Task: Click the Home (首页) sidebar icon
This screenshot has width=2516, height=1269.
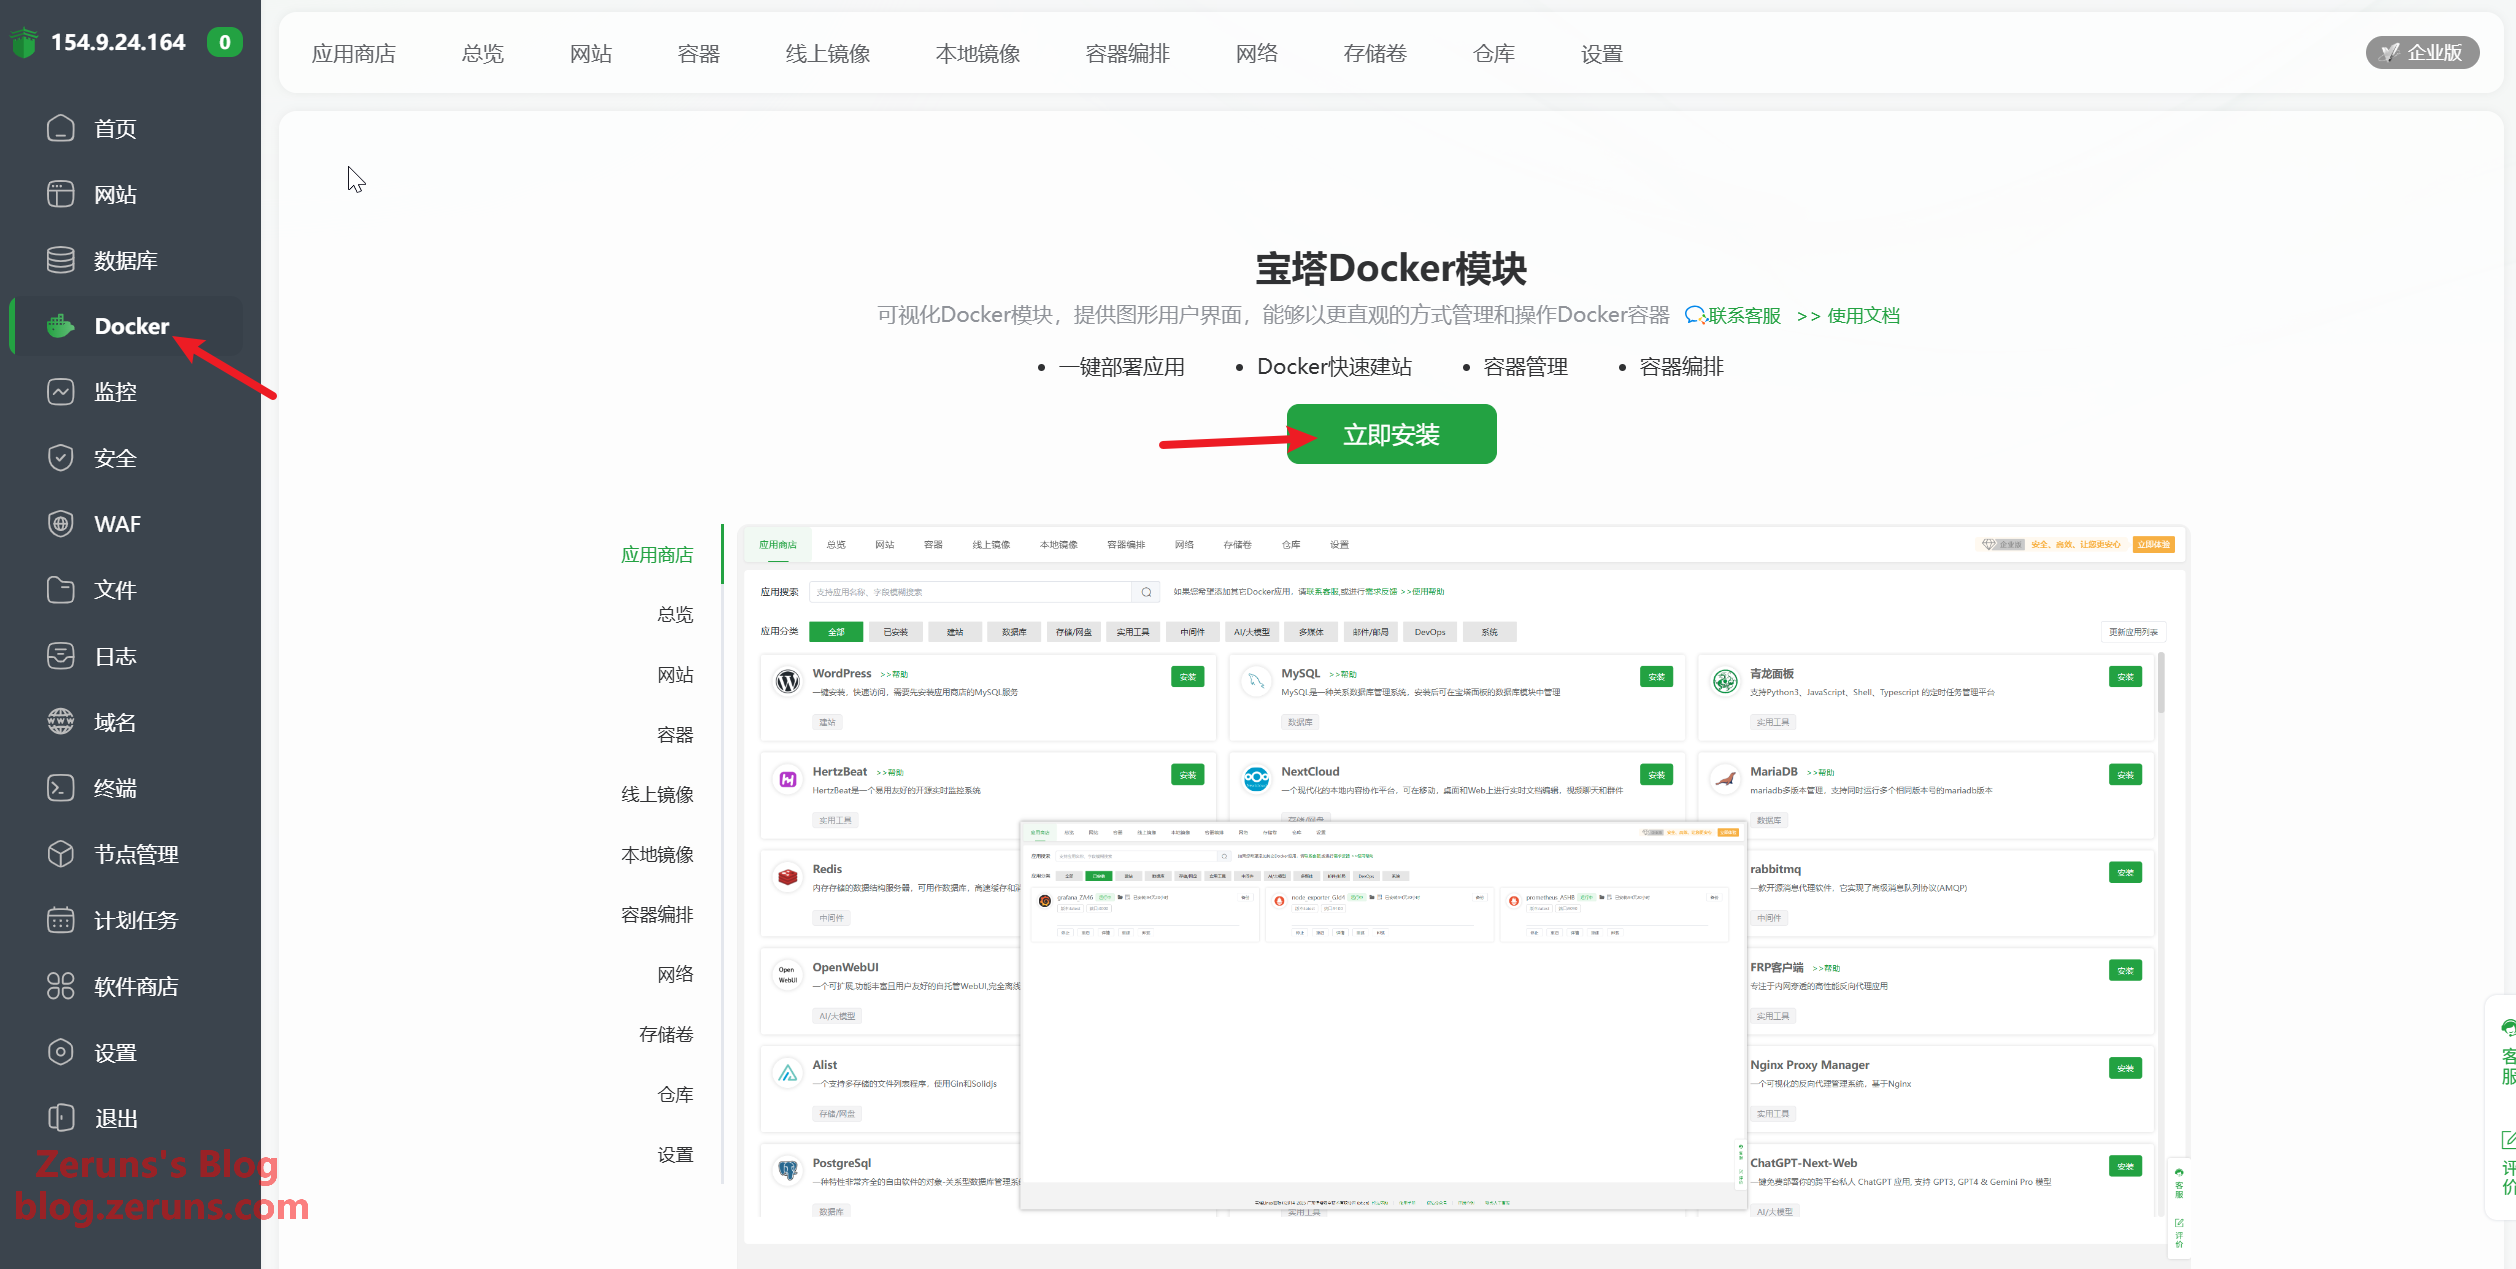Action: (x=60, y=128)
